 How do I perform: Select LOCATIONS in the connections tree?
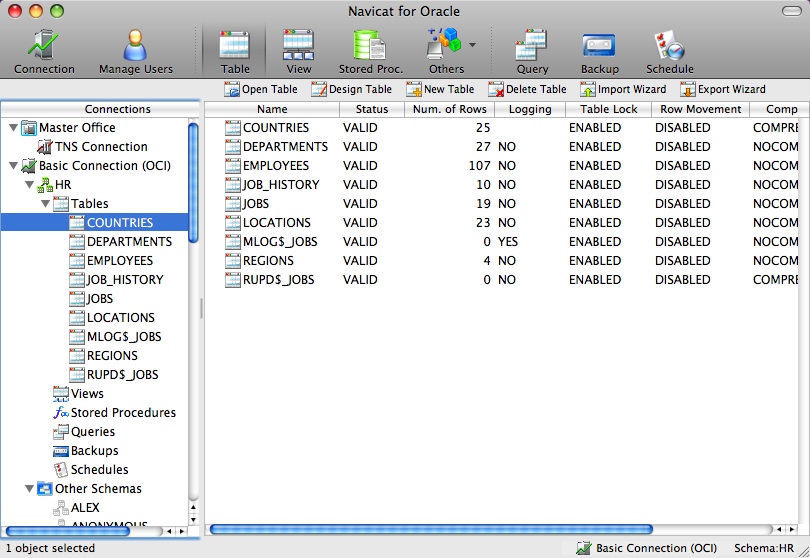pos(112,318)
